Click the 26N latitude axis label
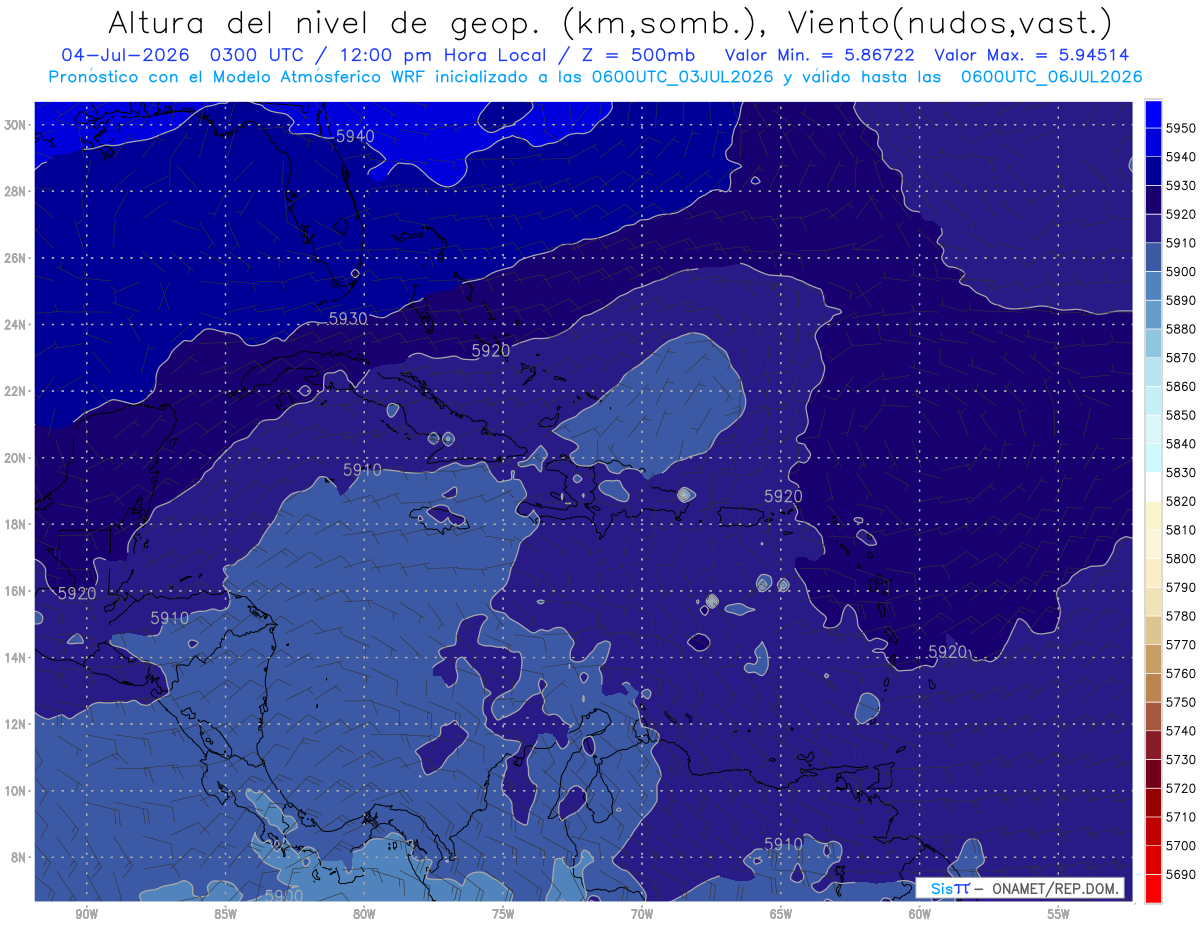The image size is (1200, 927). [x=15, y=258]
